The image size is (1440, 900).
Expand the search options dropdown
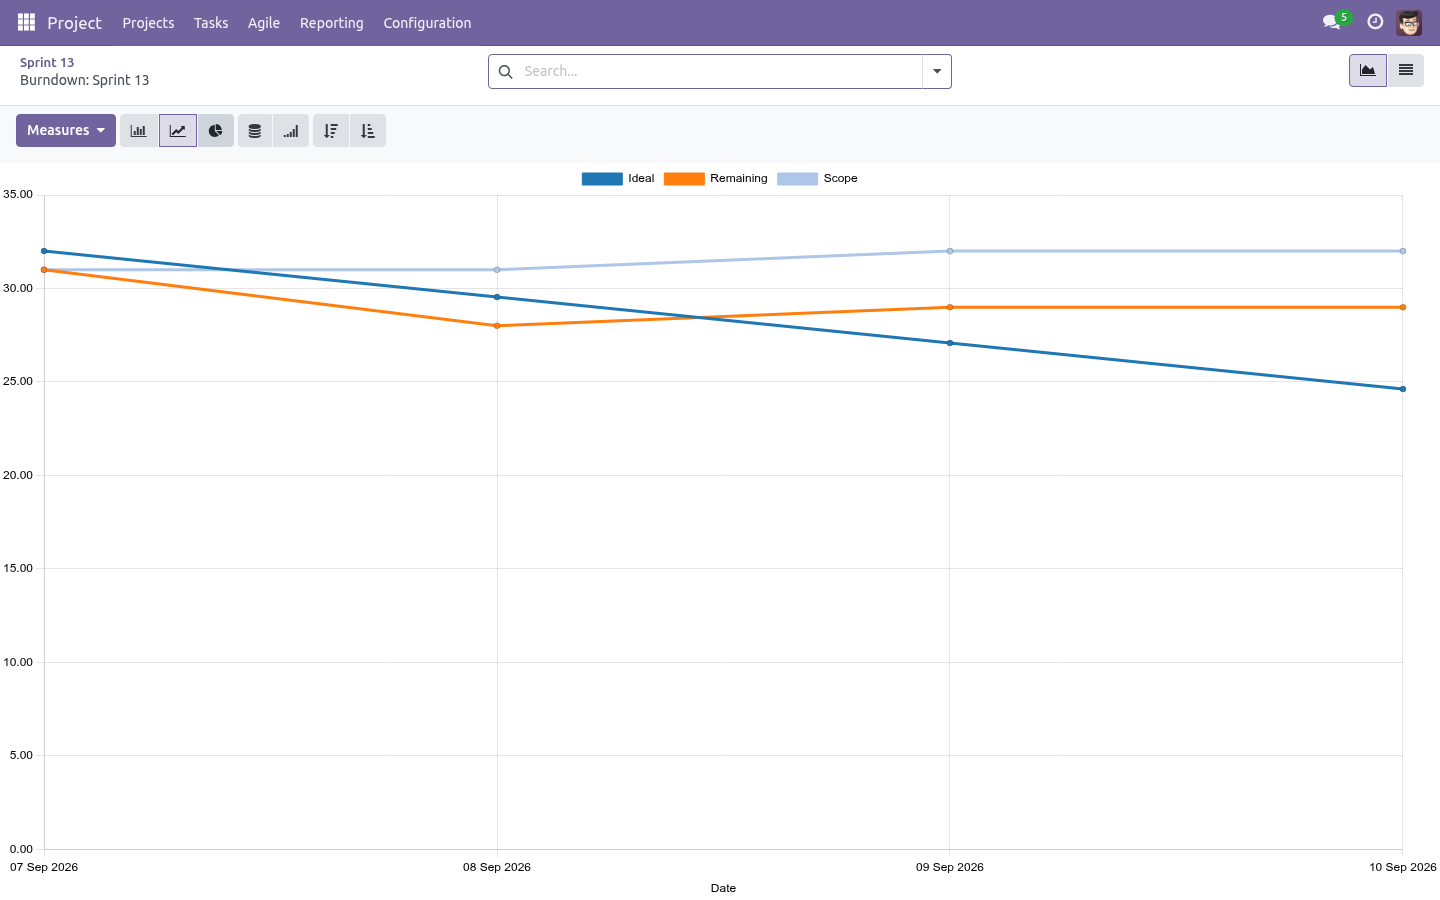coord(937,72)
